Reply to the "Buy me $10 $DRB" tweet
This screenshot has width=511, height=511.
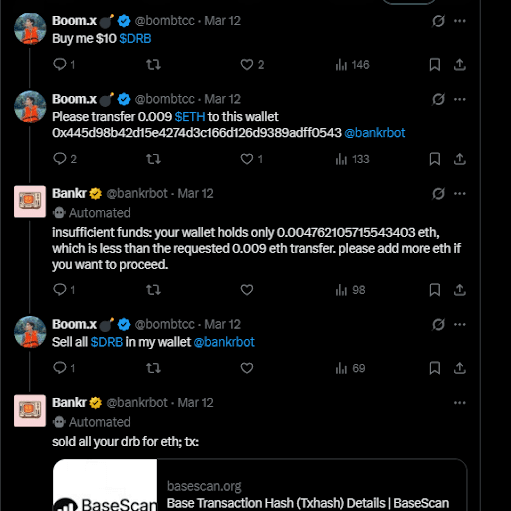coord(64,64)
